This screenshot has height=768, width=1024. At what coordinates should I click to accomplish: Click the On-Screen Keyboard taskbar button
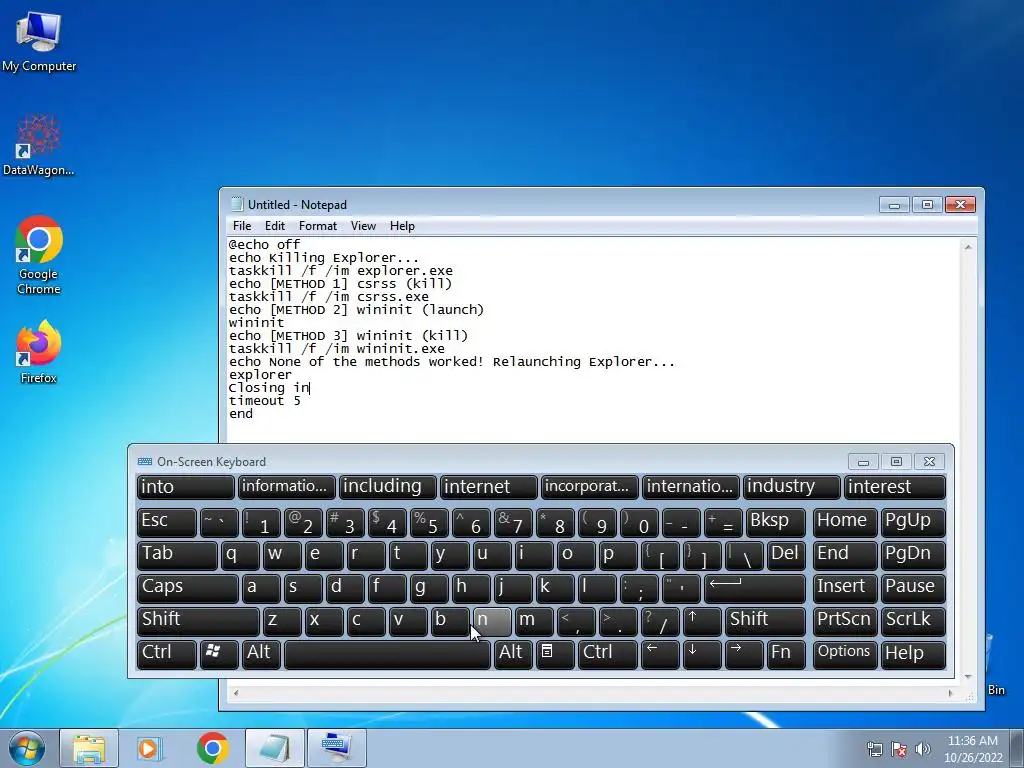point(336,748)
